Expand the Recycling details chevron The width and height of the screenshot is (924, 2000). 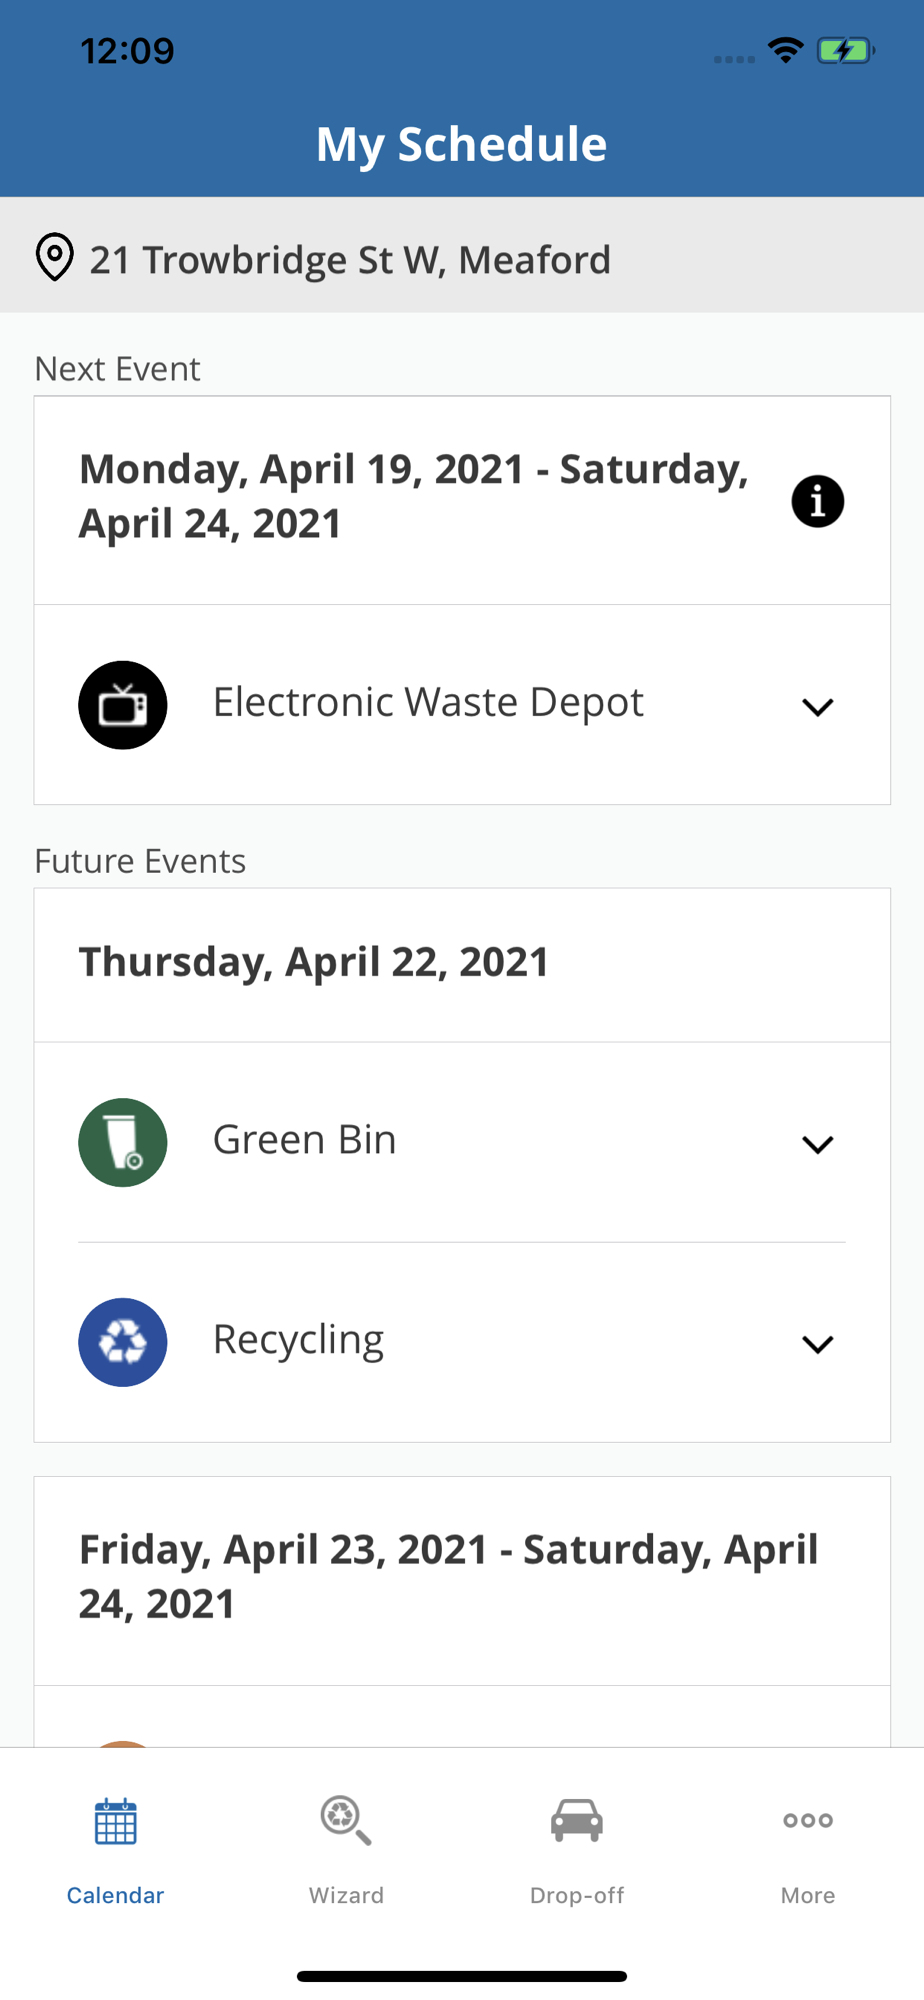tap(817, 1344)
